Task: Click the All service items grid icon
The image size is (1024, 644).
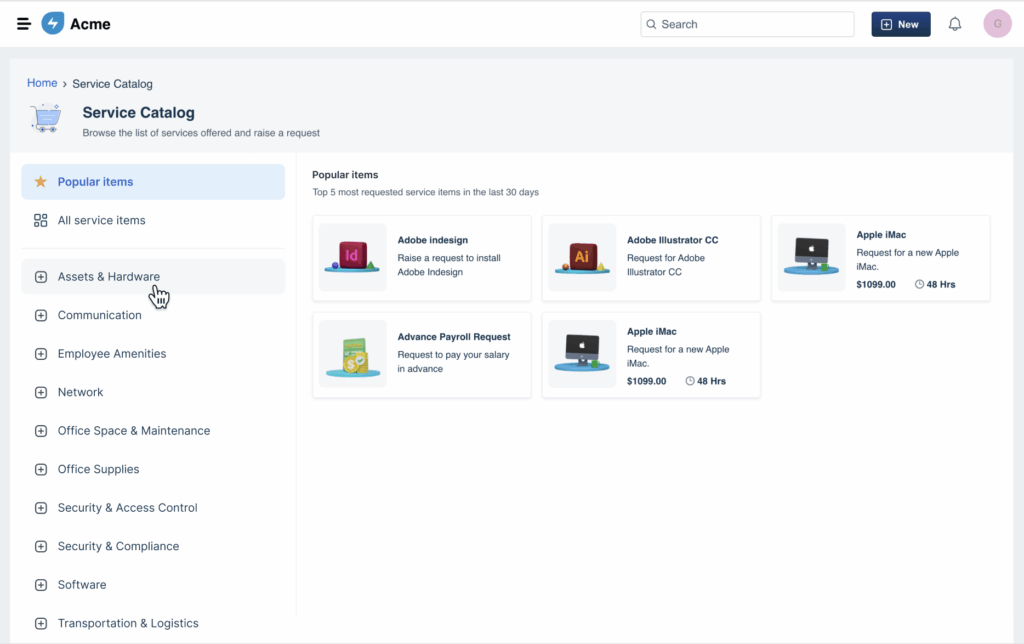Action: 40,220
